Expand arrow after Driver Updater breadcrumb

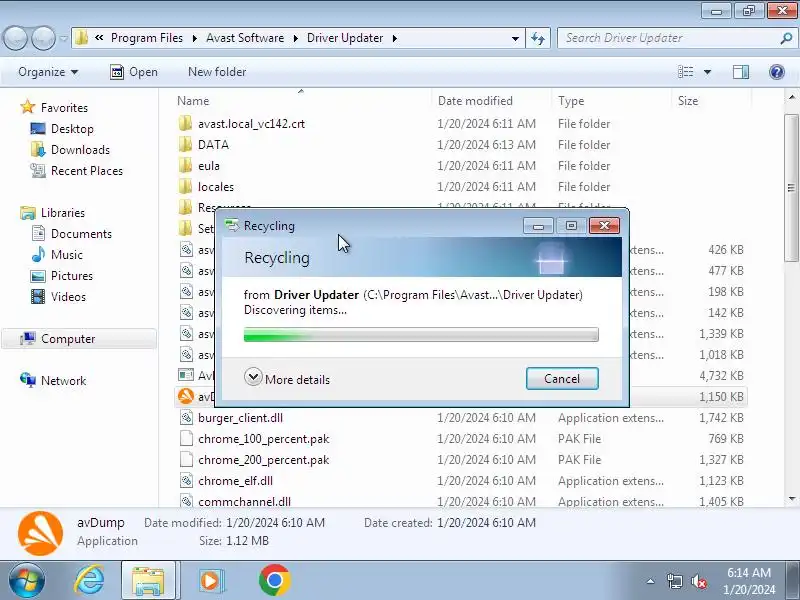click(x=394, y=38)
